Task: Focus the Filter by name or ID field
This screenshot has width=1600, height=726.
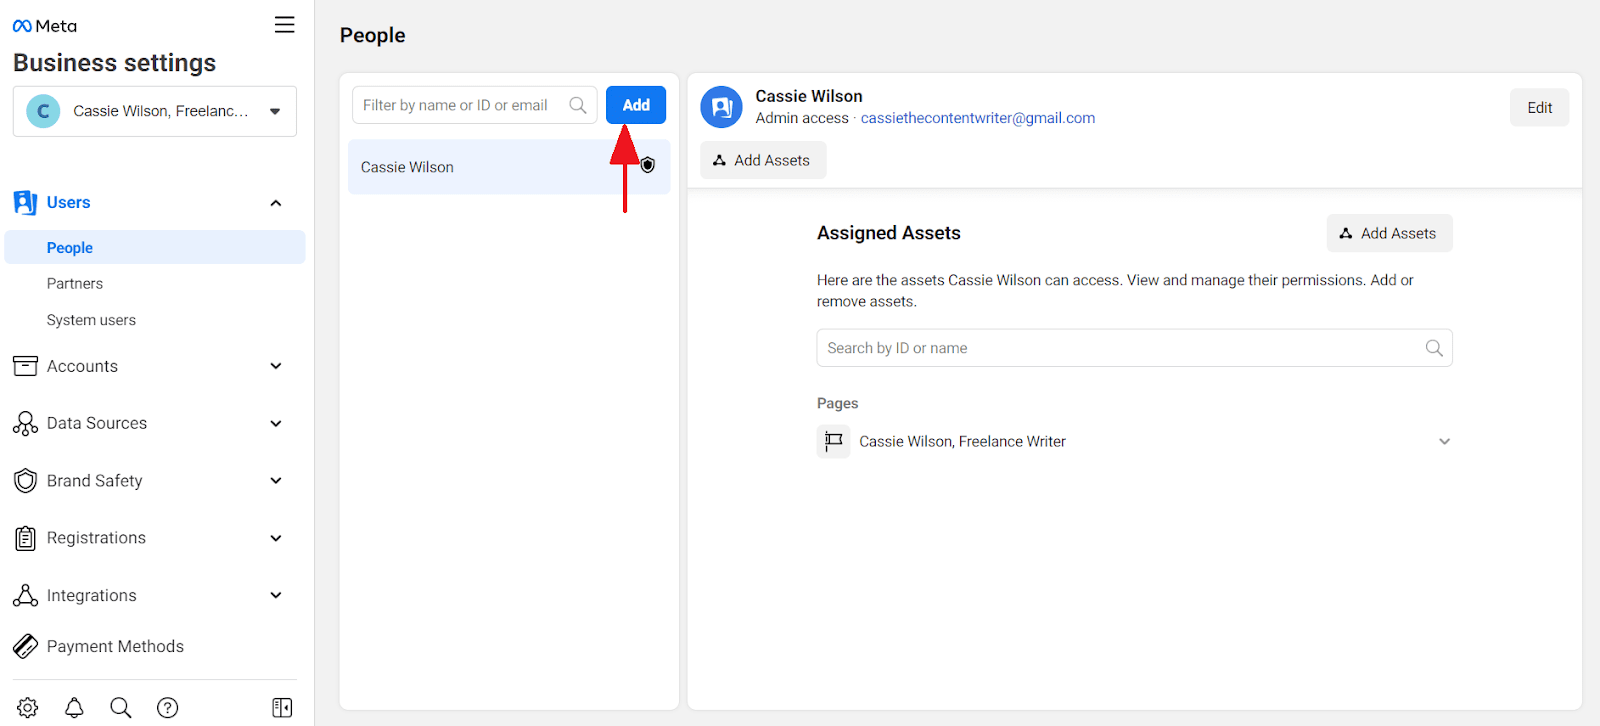Action: [x=475, y=105]
